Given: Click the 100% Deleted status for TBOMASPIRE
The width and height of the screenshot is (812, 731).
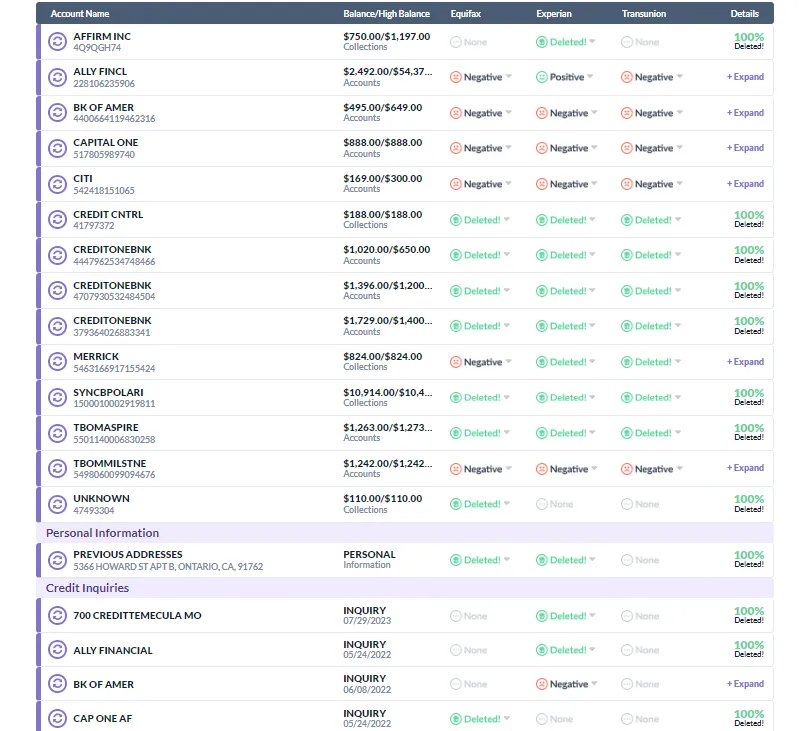Looking at the screenshot, I should click(x=749, y=432).
